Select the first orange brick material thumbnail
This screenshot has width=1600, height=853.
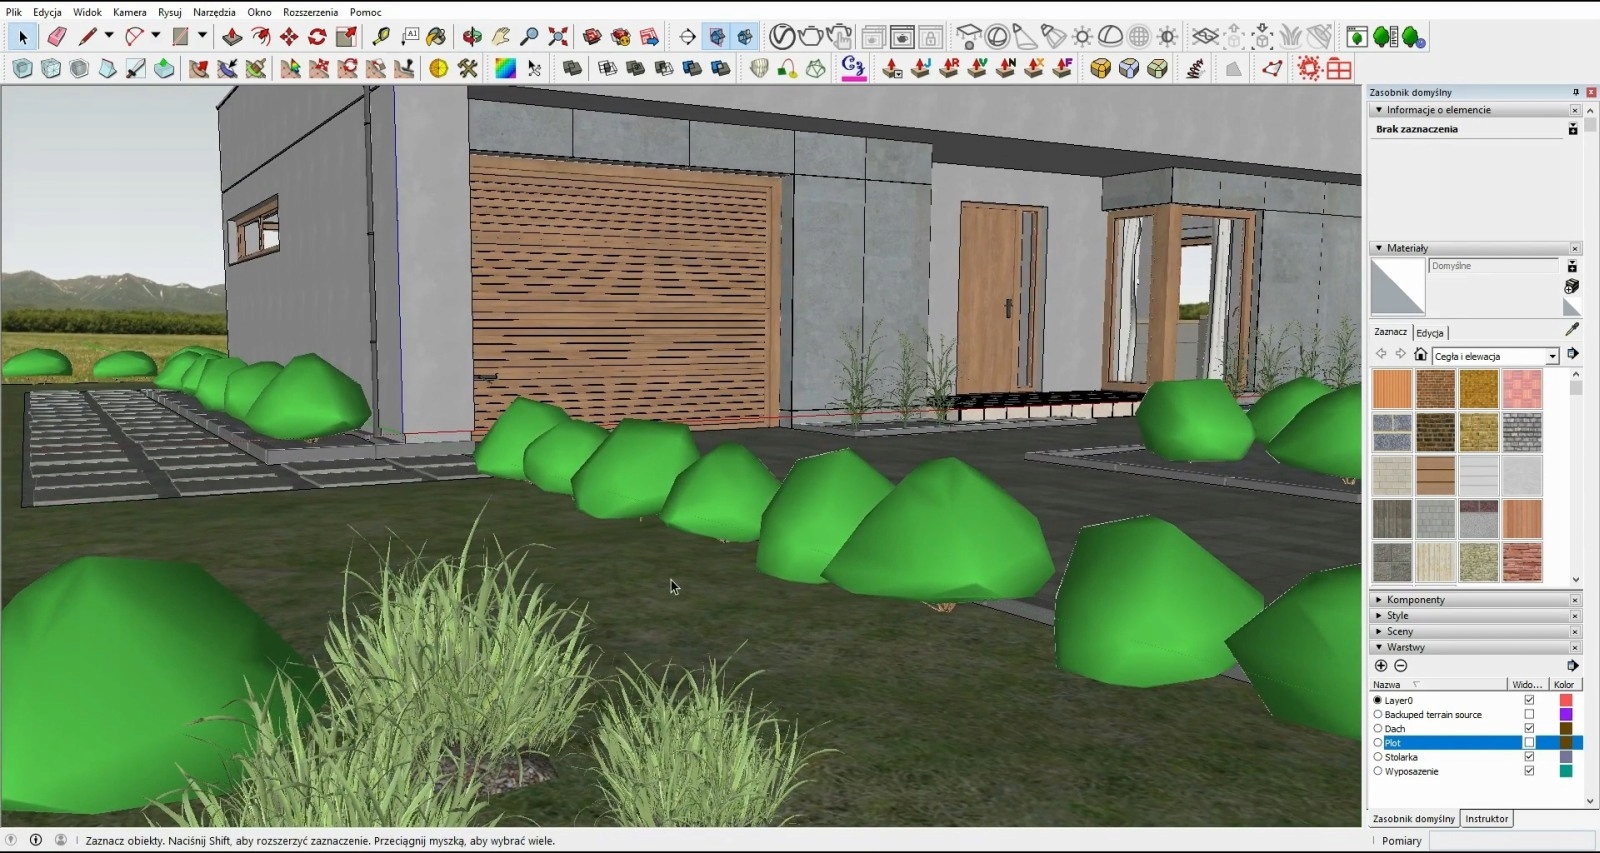1391,389
